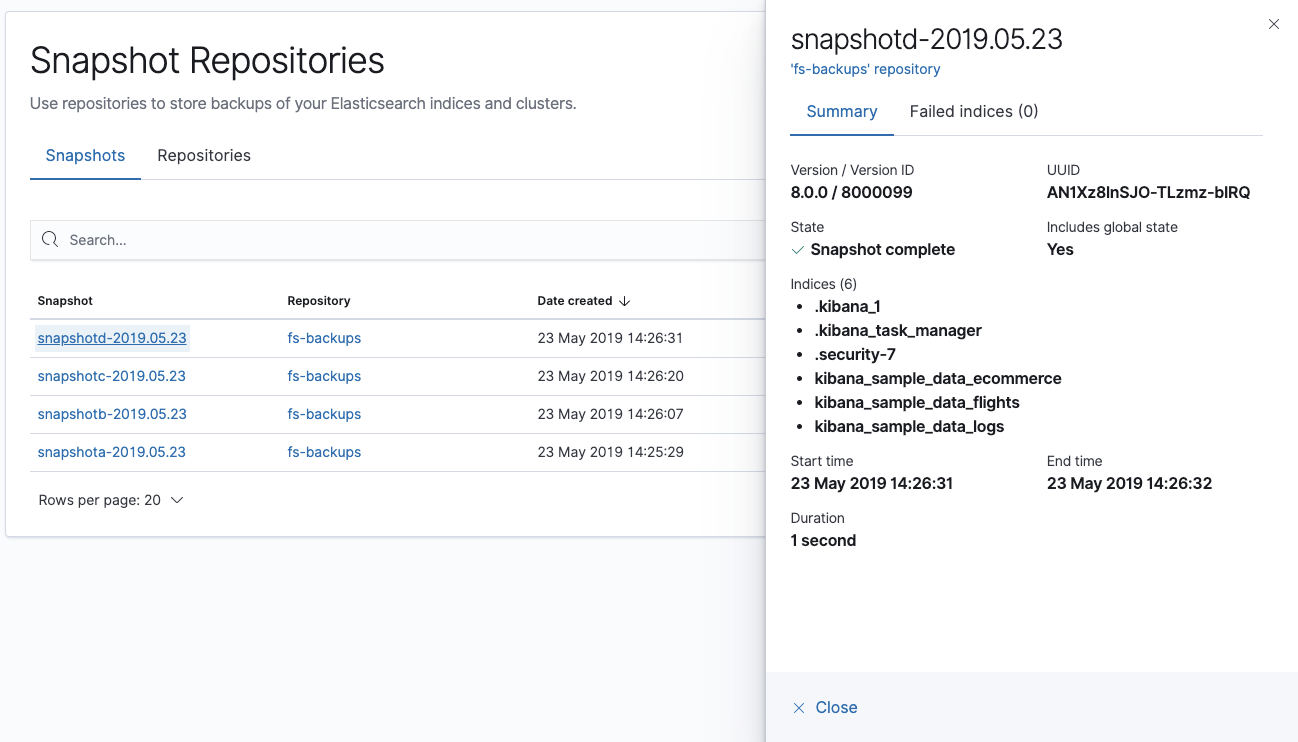Click the search magnifier icon
1298x742 pixels.
pyautogui.click(x=50, y=240)
